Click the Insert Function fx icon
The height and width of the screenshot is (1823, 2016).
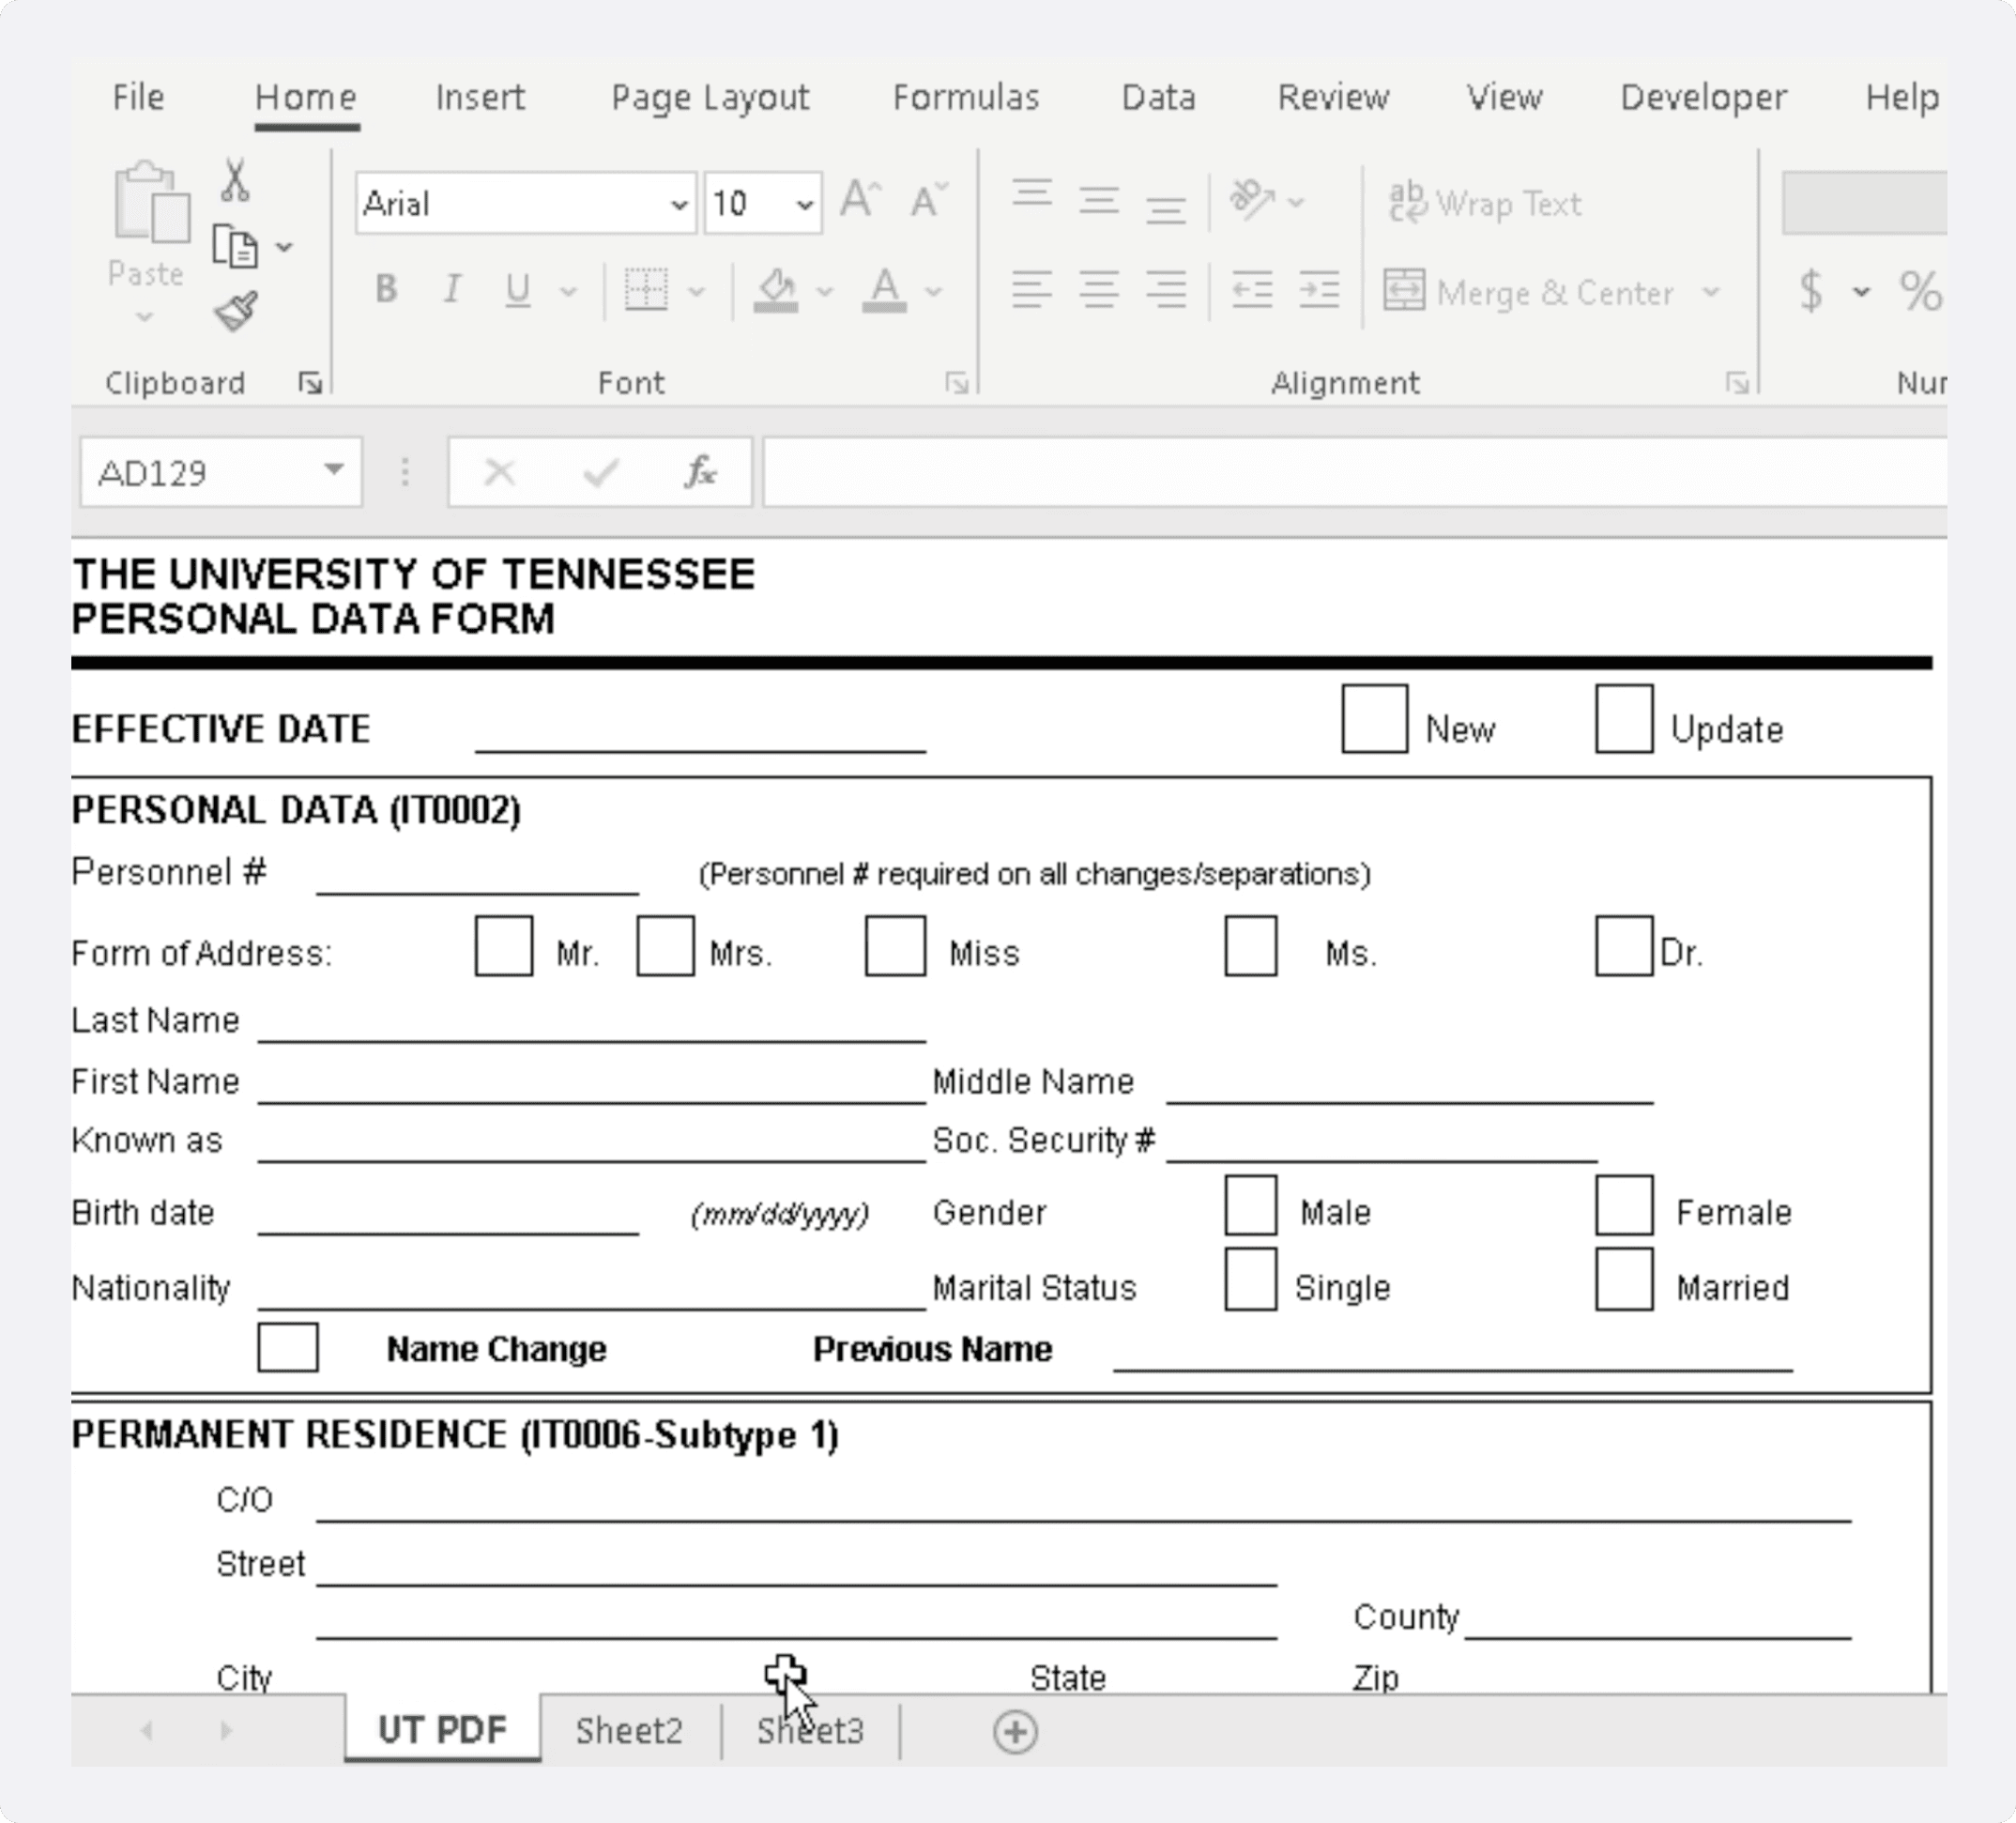[700, 472]
